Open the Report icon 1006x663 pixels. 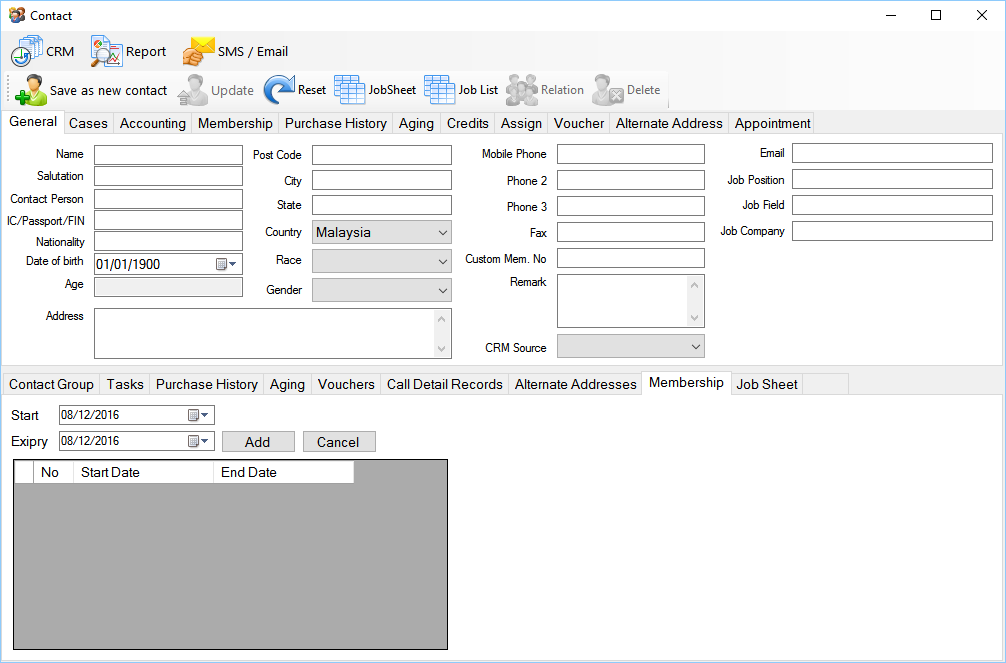coord(106,51)
